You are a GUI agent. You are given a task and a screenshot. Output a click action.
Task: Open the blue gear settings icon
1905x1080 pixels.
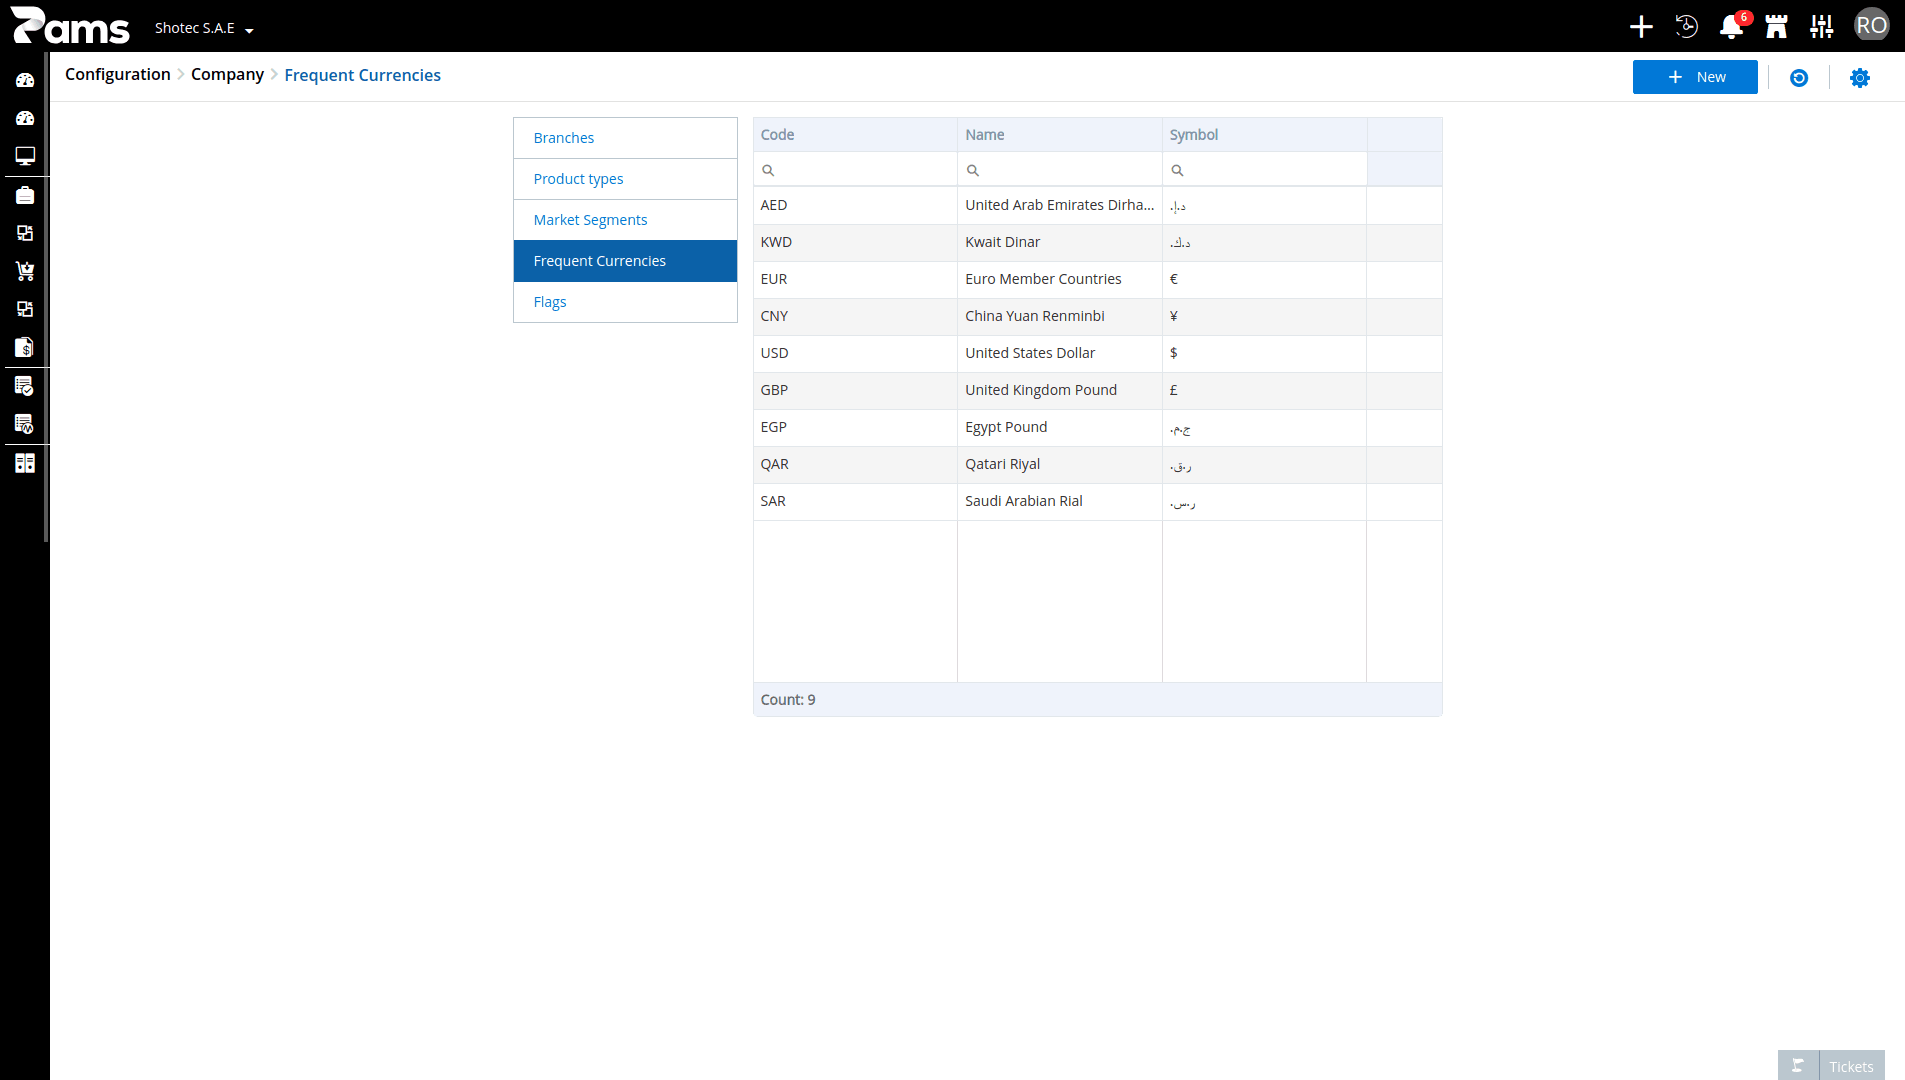pos(1859,77)
